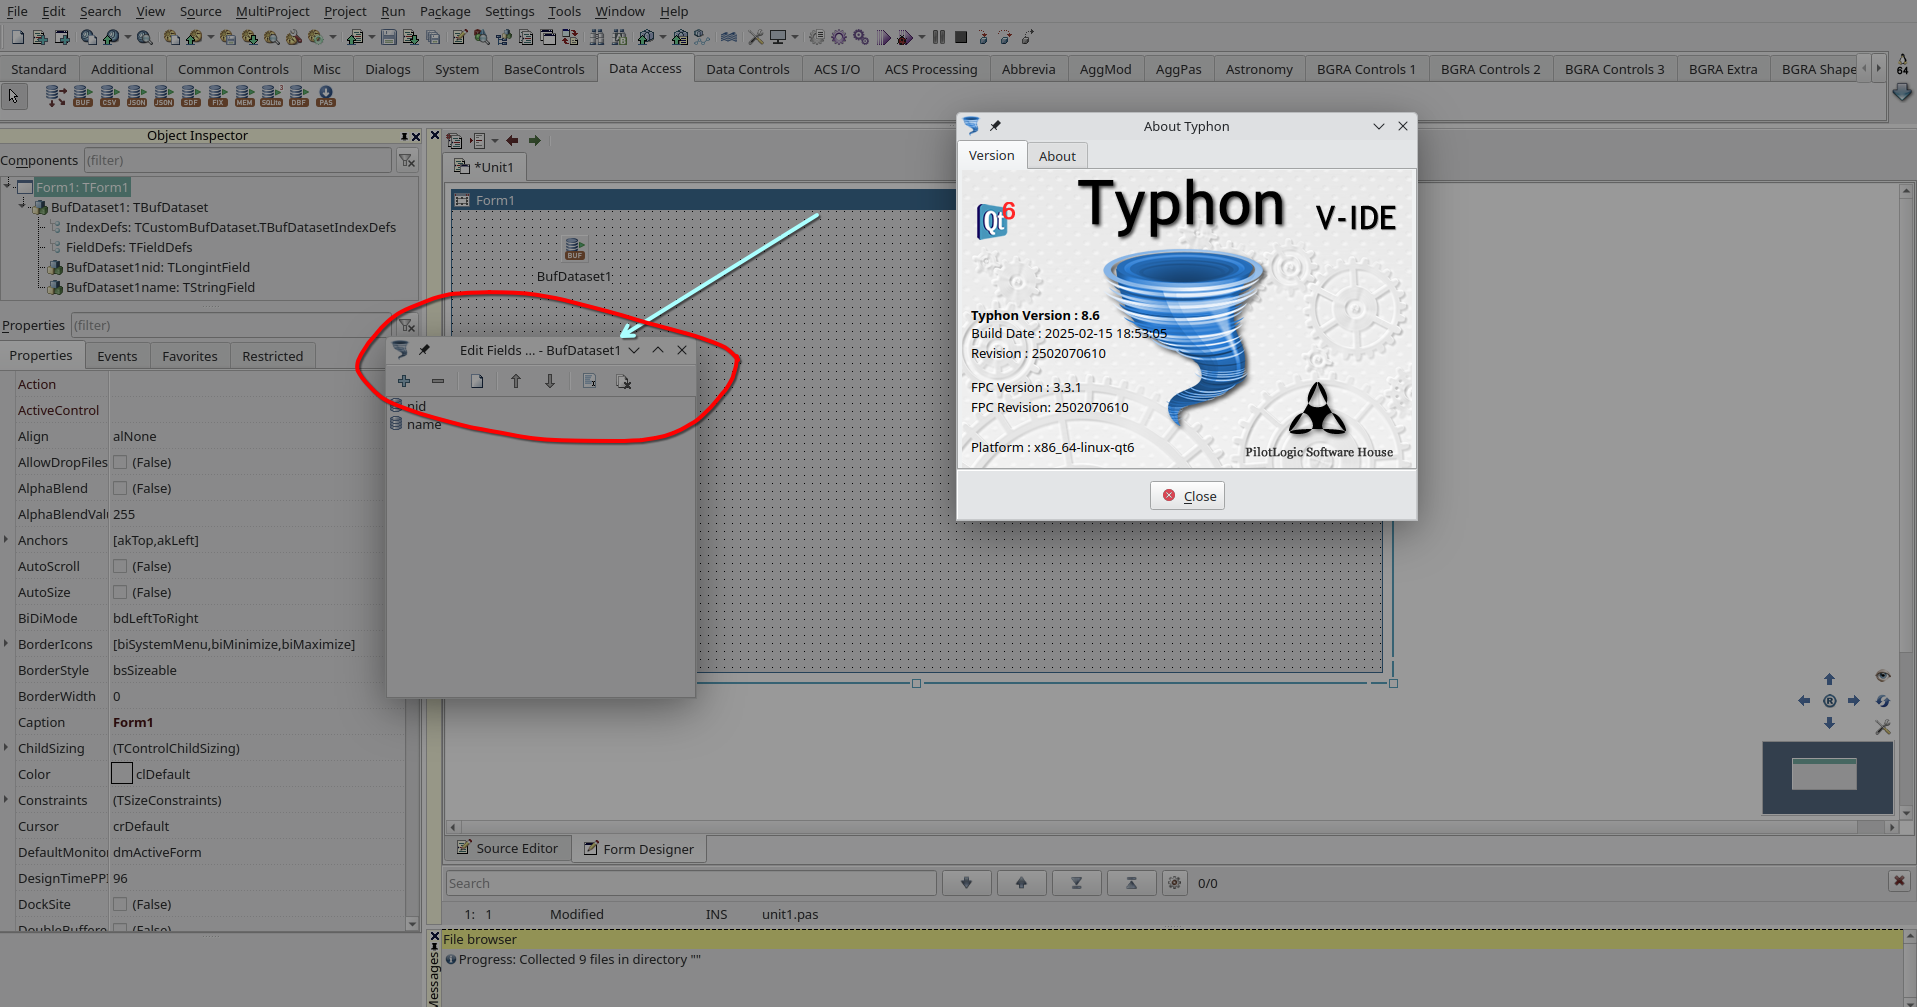This screenshot has width=1917, height=1007.
Task: Select the *Unit1 editor tab
Action: [x=485, y=167]
